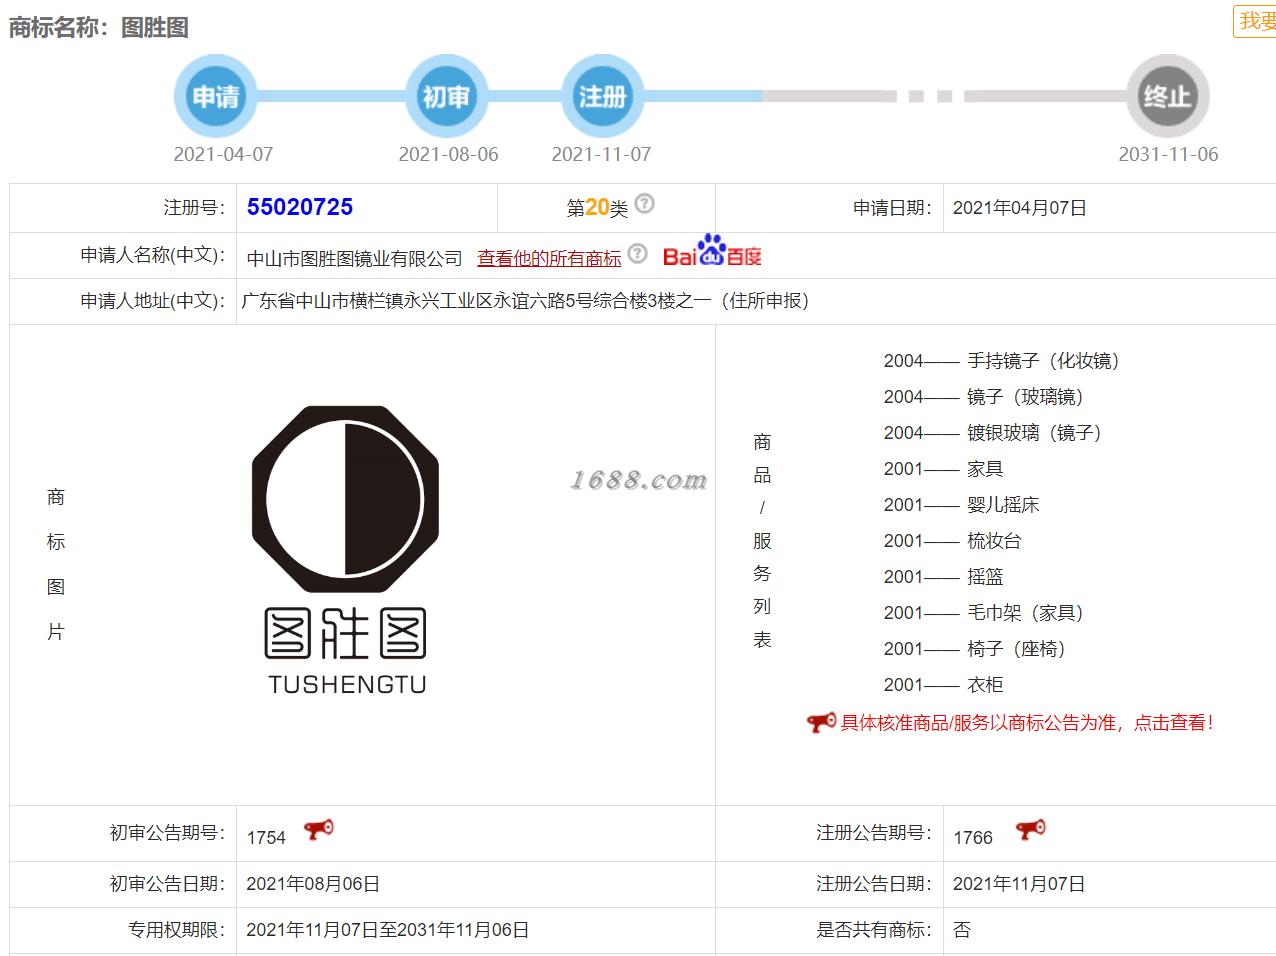Click goods row 衣柜
This screenshot has width=1276, height=956.
[x=943, y=685]
